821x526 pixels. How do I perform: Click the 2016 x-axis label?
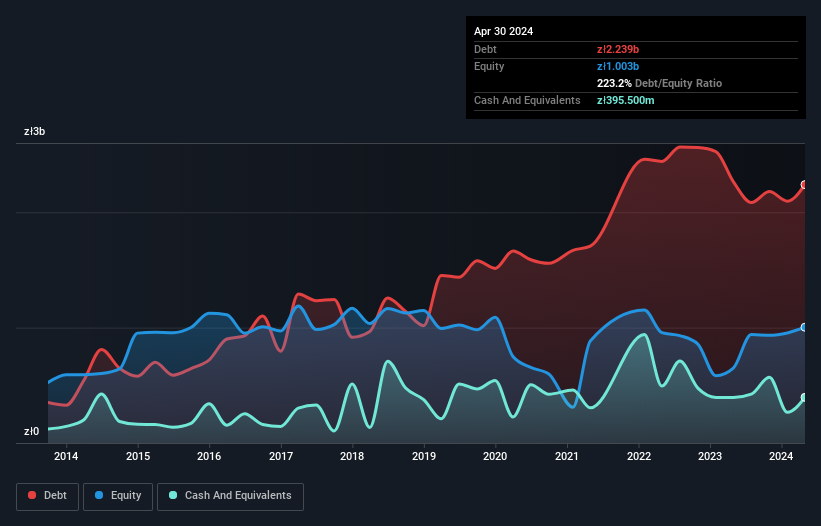(x=209, y=456)
